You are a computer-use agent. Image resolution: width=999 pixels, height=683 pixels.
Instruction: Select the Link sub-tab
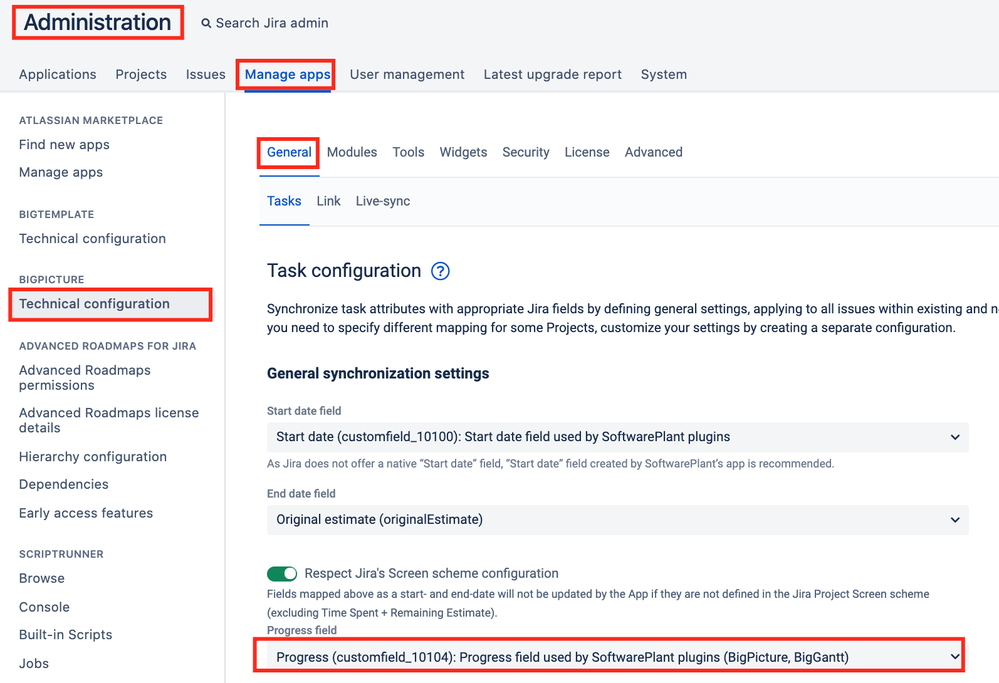(329, 201)
